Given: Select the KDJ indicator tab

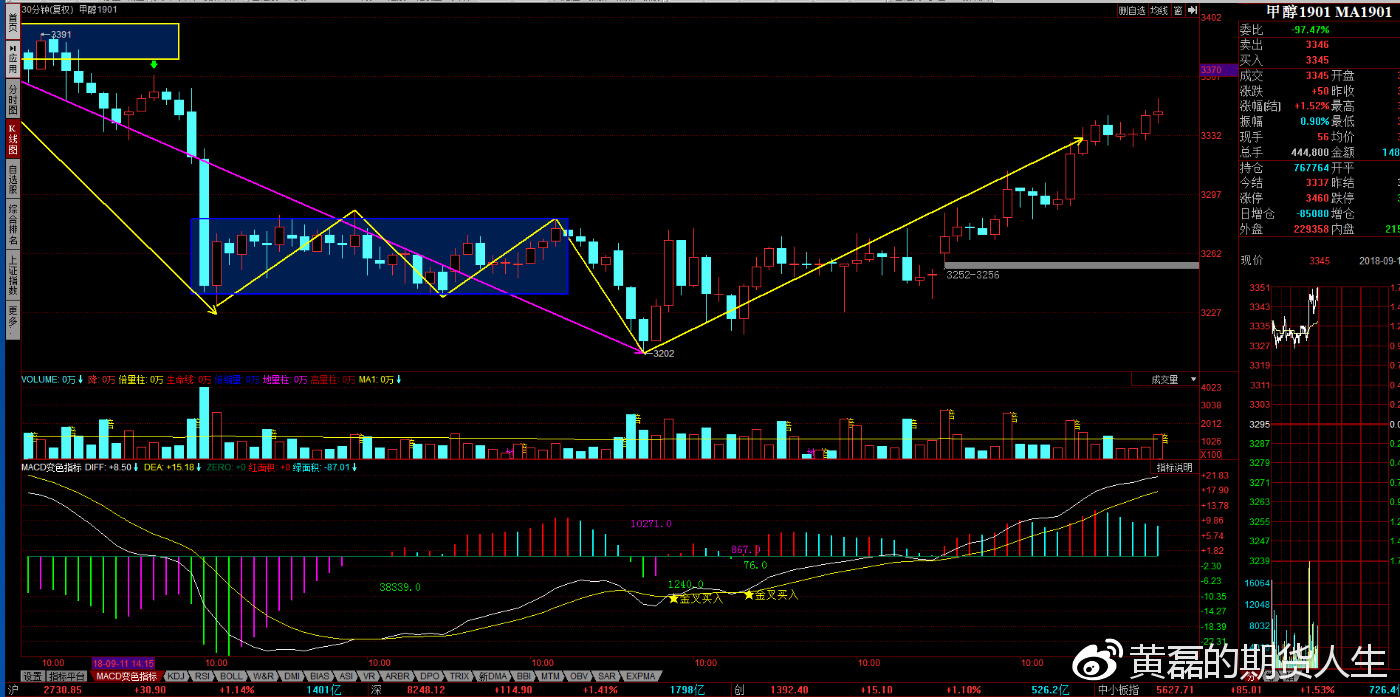Looking at the screenshot, I should [x=176, y=677].
